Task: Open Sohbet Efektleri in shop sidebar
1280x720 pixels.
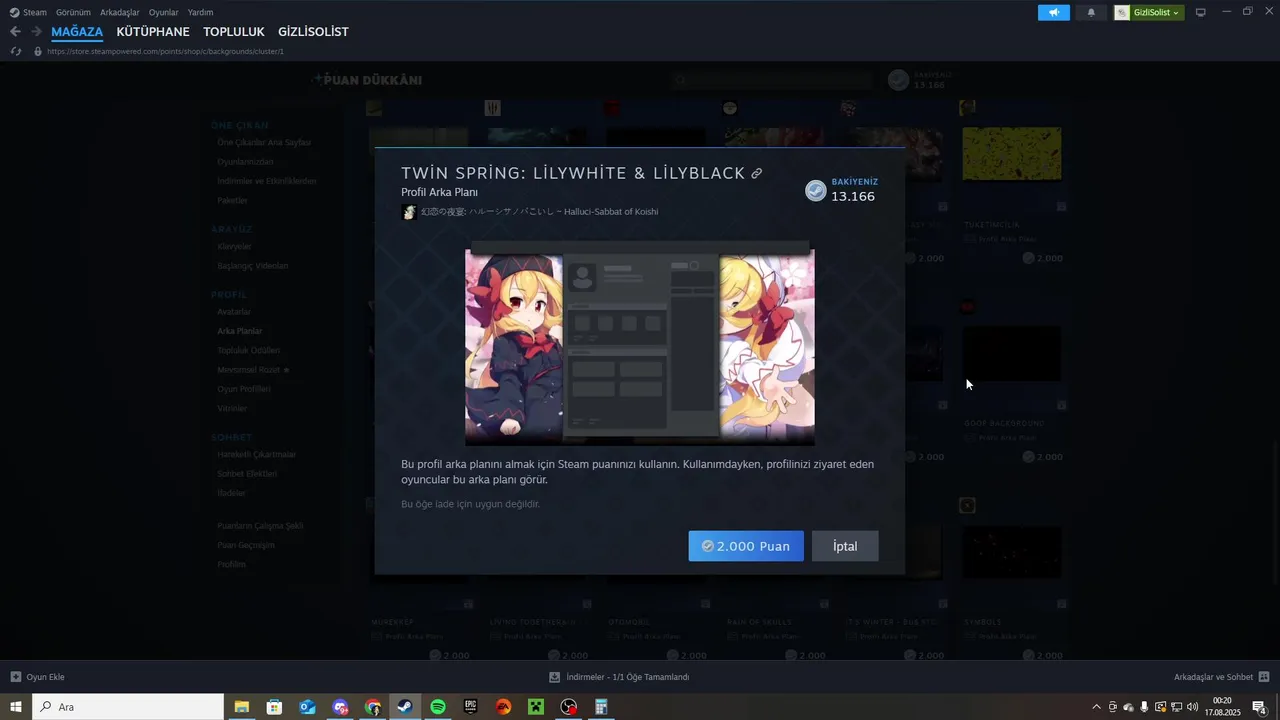Action: [247, 473]
